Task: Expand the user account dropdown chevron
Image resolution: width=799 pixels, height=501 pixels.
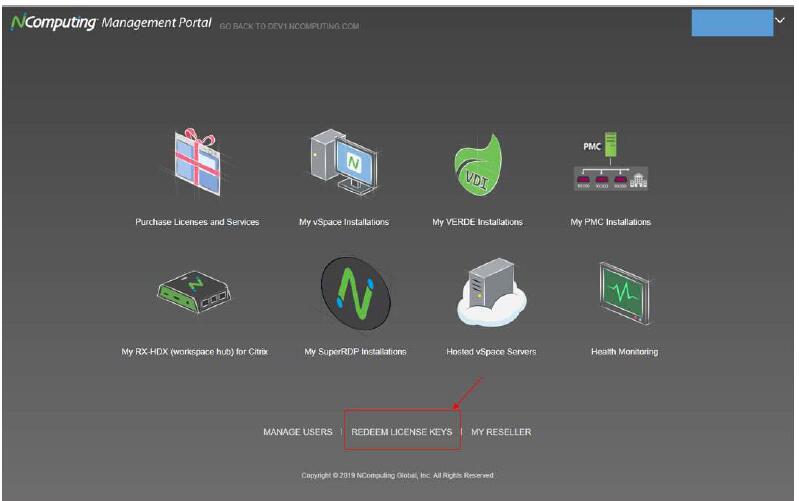Action: [x=780, y=21]
